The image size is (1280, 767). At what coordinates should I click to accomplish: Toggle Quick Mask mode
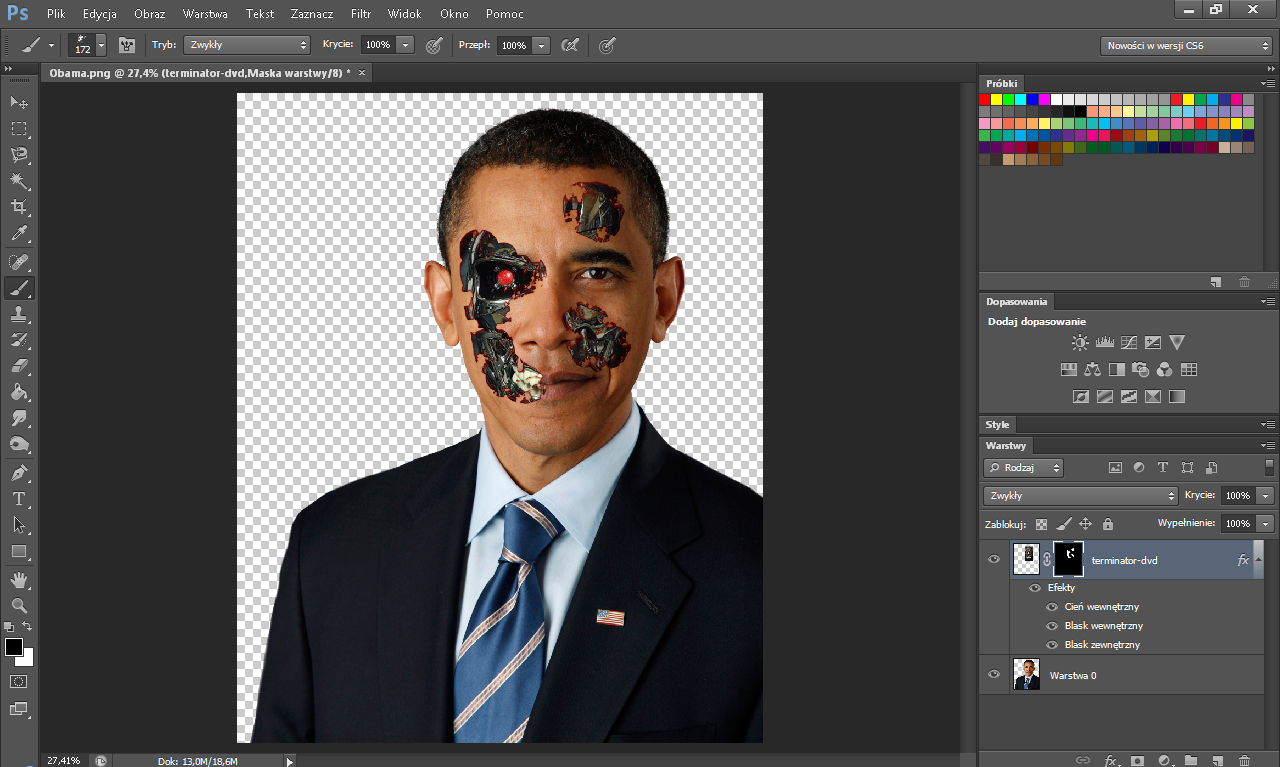click(18, 681)
